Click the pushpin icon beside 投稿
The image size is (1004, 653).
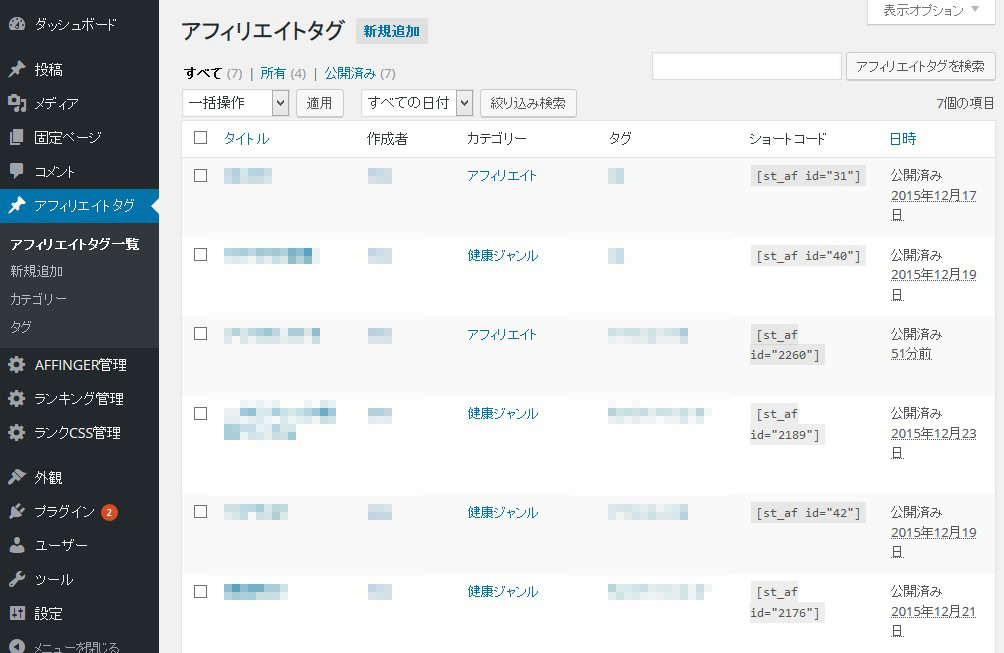(17, 69)
